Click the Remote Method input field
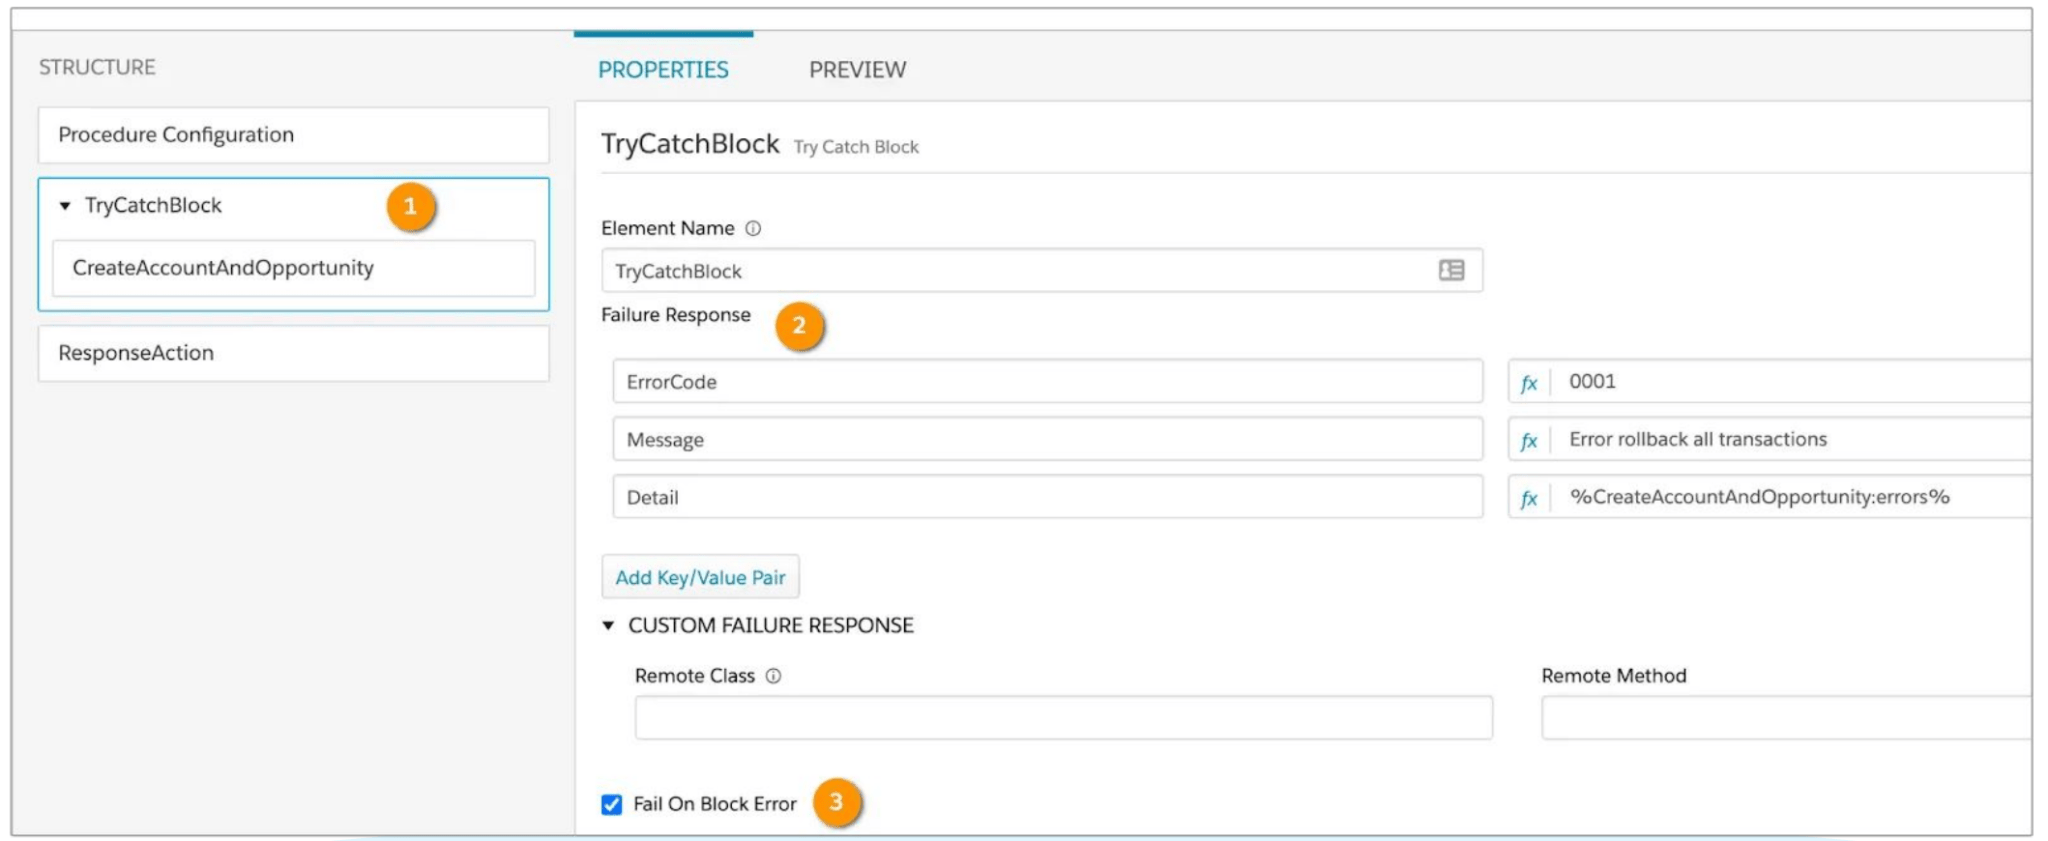The width and height of the screenshot is (2048, 841). 1785,718
